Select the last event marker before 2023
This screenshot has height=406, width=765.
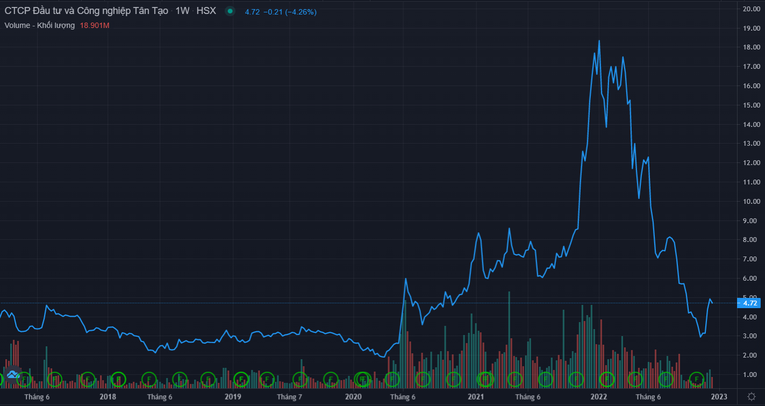pyautogui.click(x=698, y=379)
